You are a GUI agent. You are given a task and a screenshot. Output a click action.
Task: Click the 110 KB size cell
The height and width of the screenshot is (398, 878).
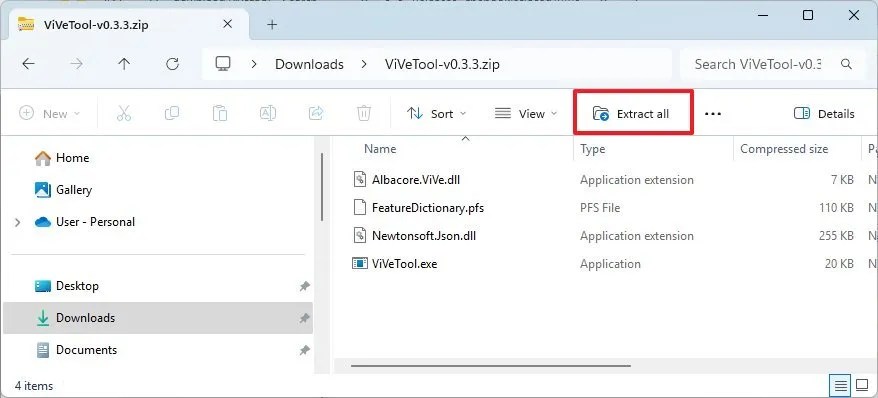pos(836,208)
